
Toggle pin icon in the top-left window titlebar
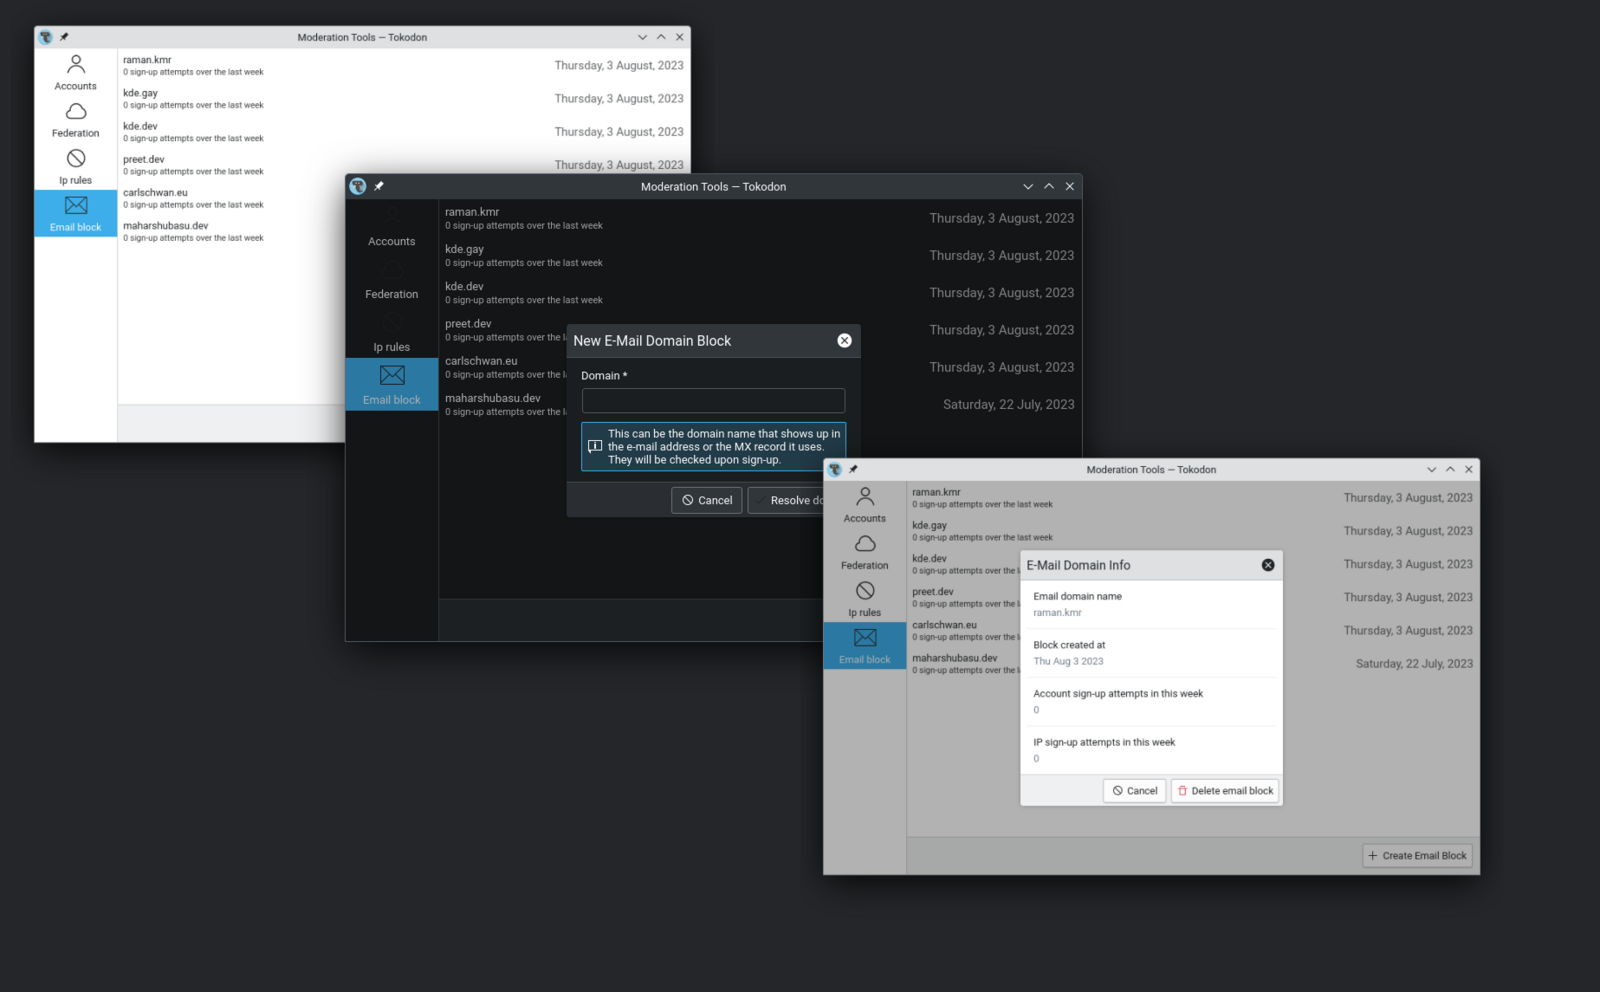point(64,37)
